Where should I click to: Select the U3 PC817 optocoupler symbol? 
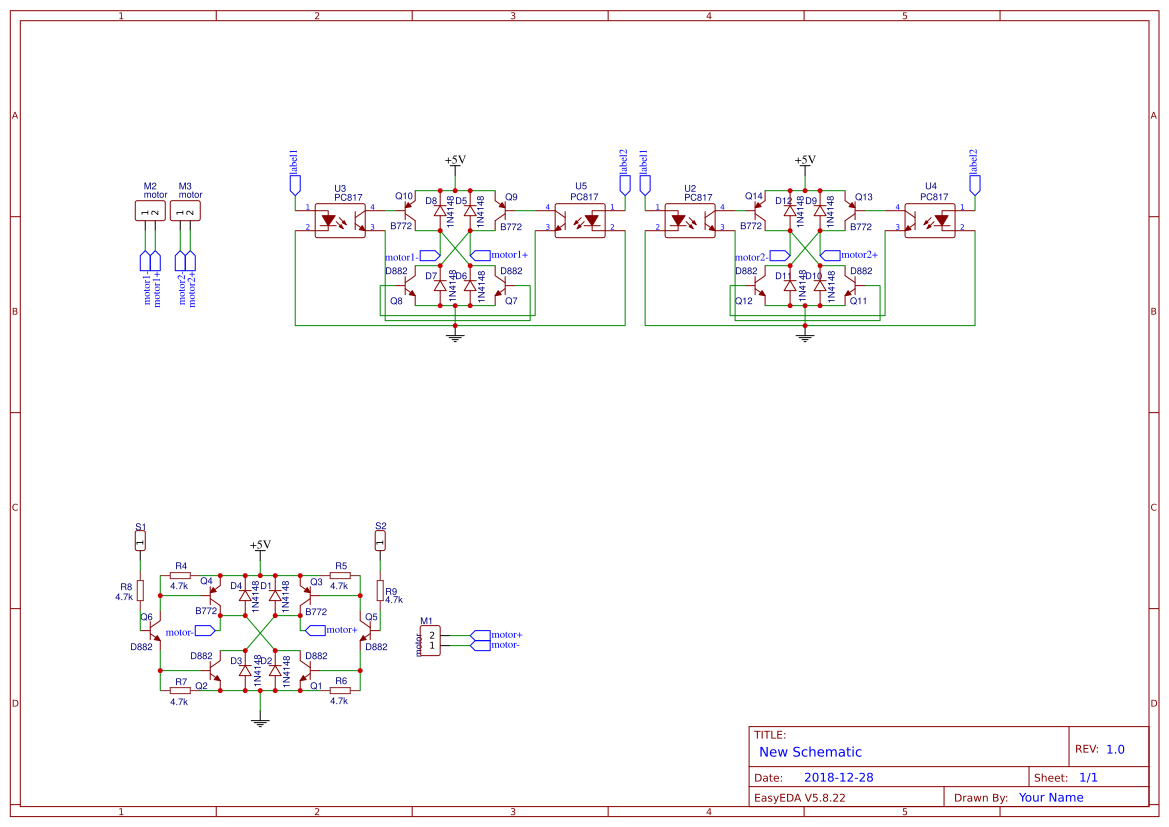(339, 220)
